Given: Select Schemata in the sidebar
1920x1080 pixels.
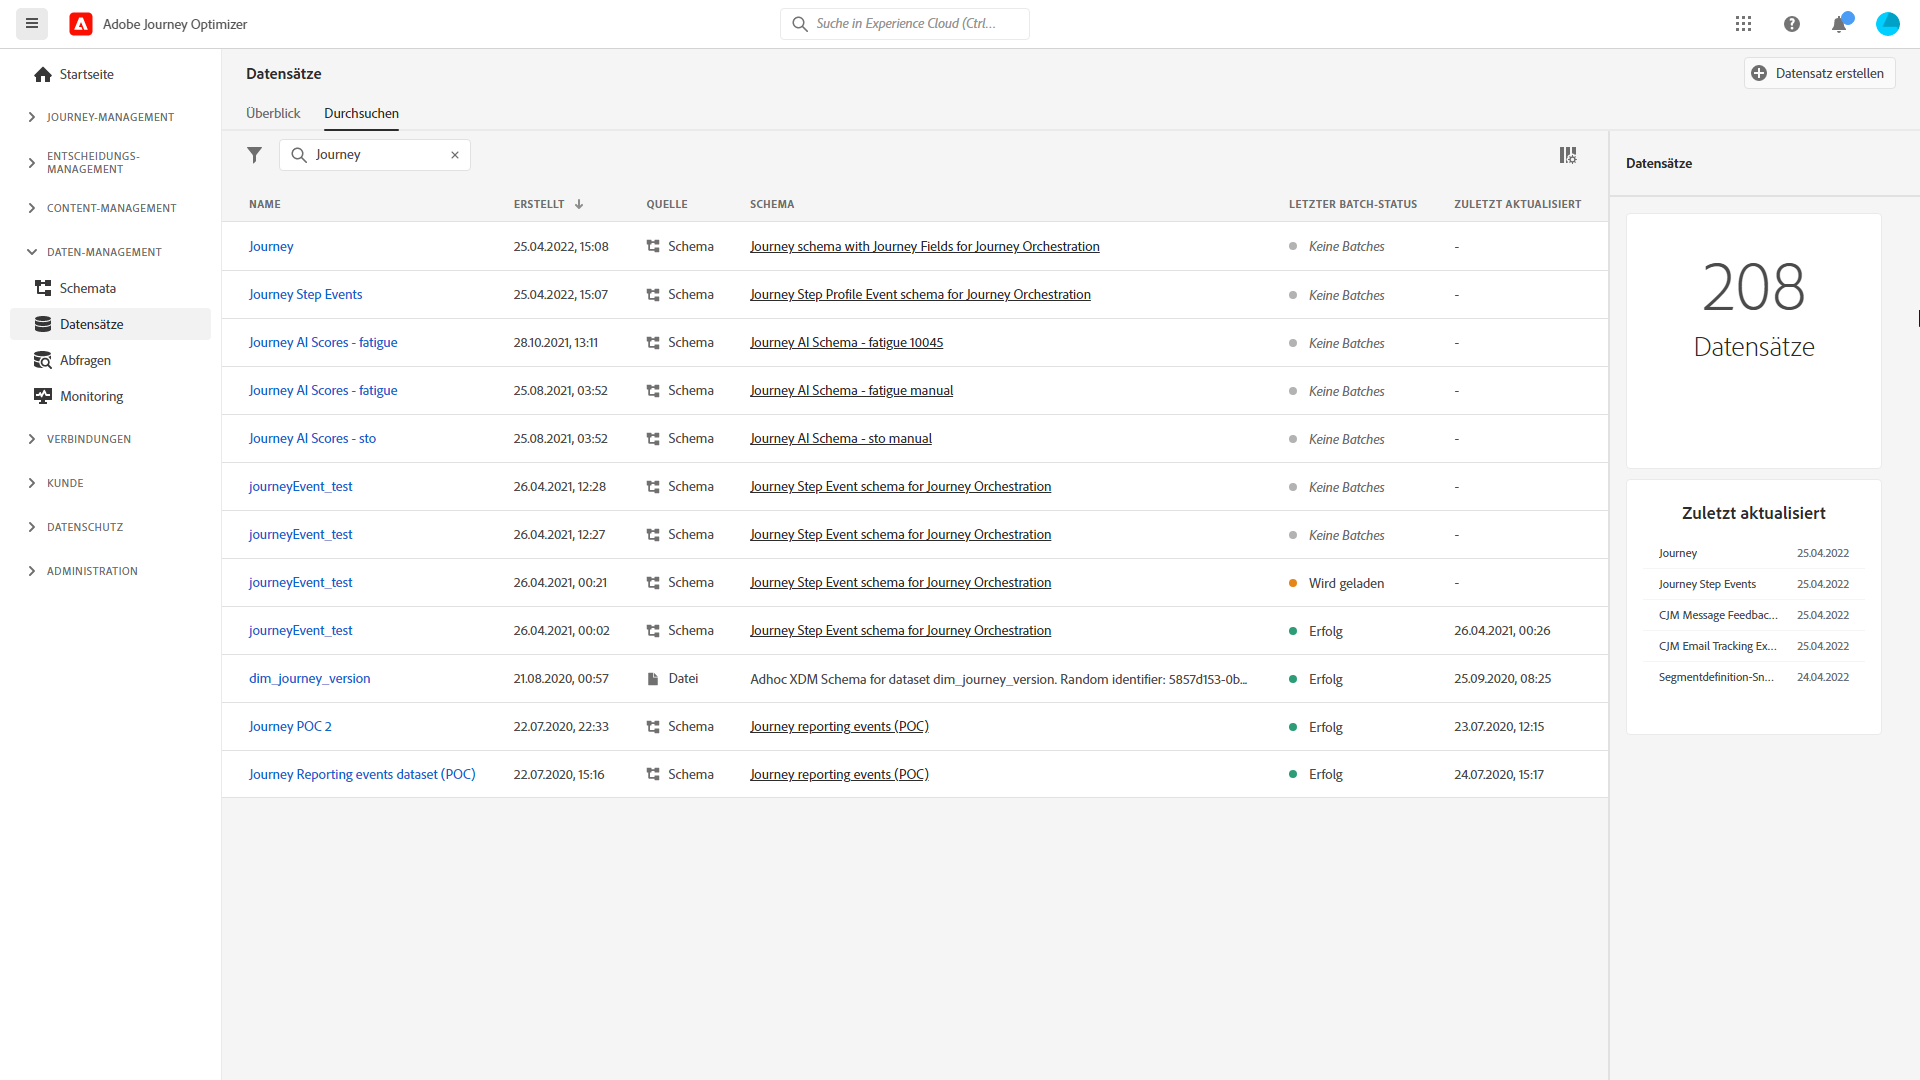Looking at the screenshot, I should 87,288.
